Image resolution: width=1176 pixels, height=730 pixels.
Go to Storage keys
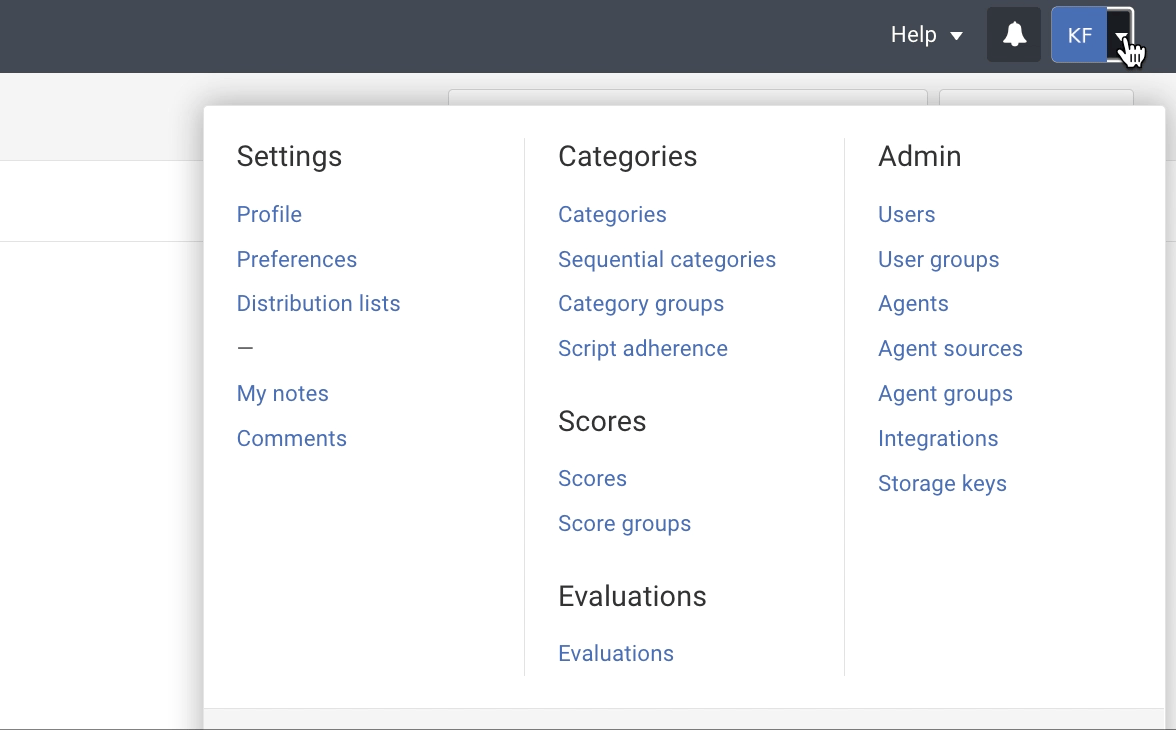942,483
